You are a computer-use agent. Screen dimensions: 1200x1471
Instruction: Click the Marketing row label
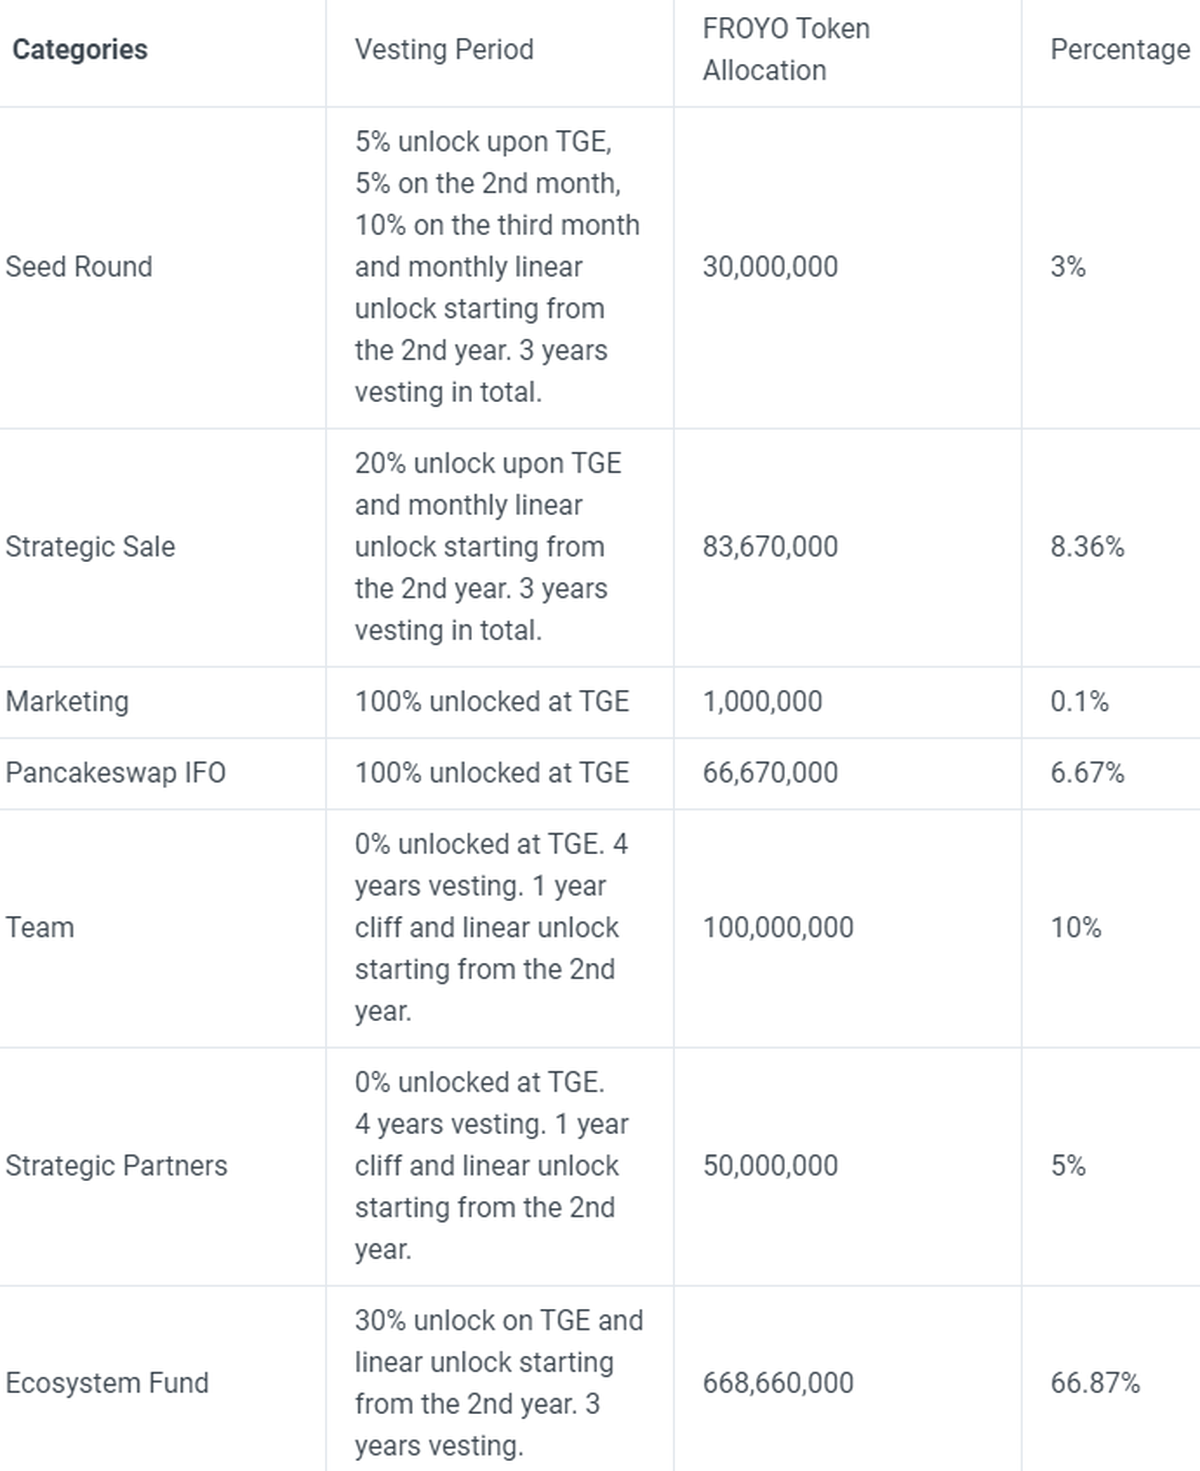pos(67,702)
